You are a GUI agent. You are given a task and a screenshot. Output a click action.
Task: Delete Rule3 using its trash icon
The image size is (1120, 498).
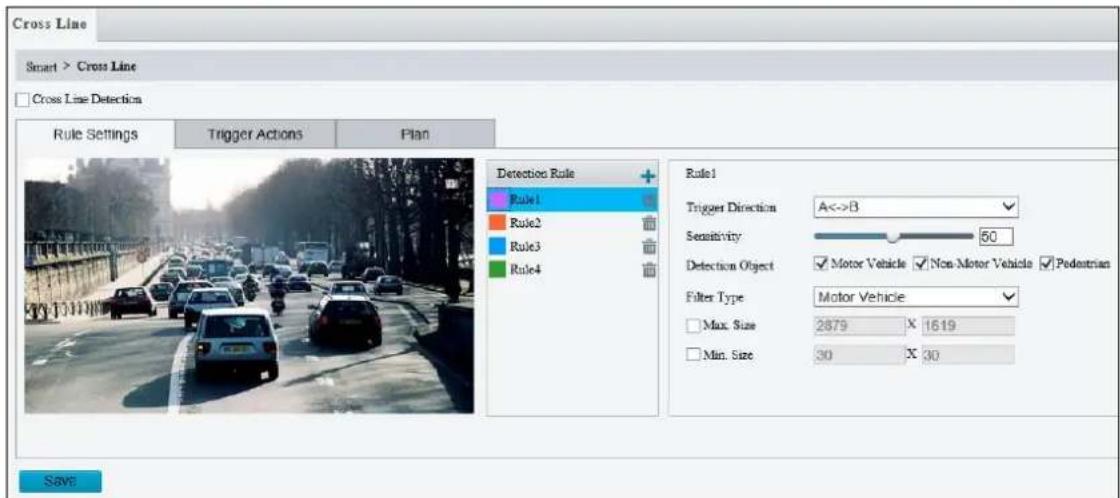point(649,246)
